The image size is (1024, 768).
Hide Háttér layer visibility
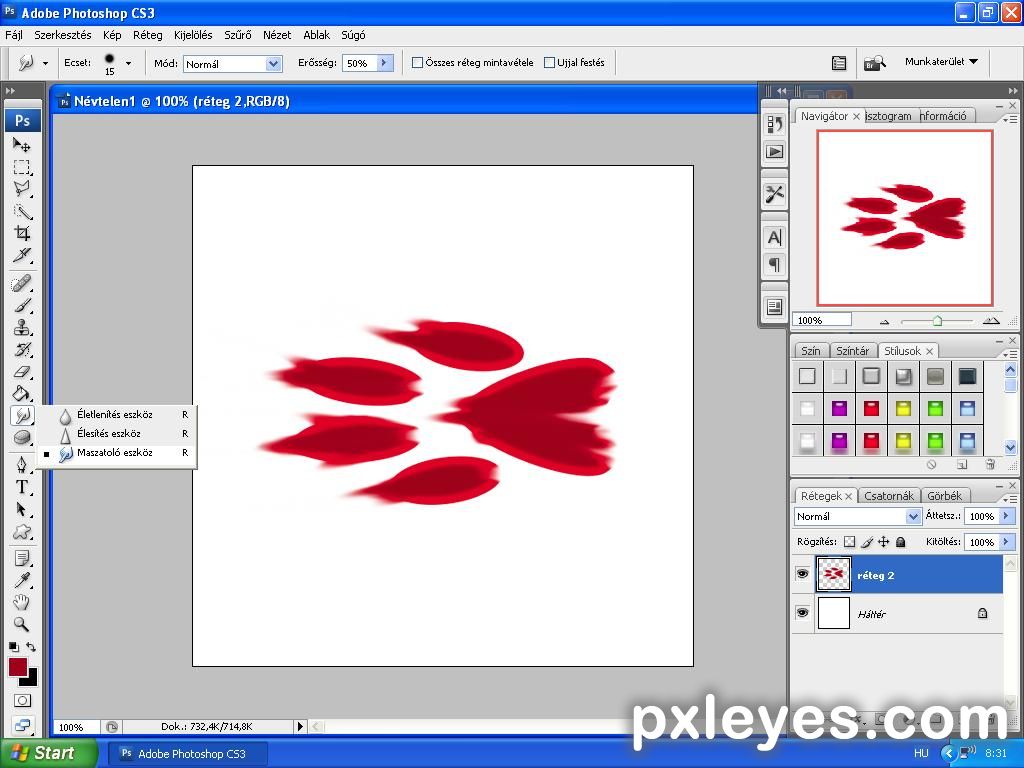point(802,613)
